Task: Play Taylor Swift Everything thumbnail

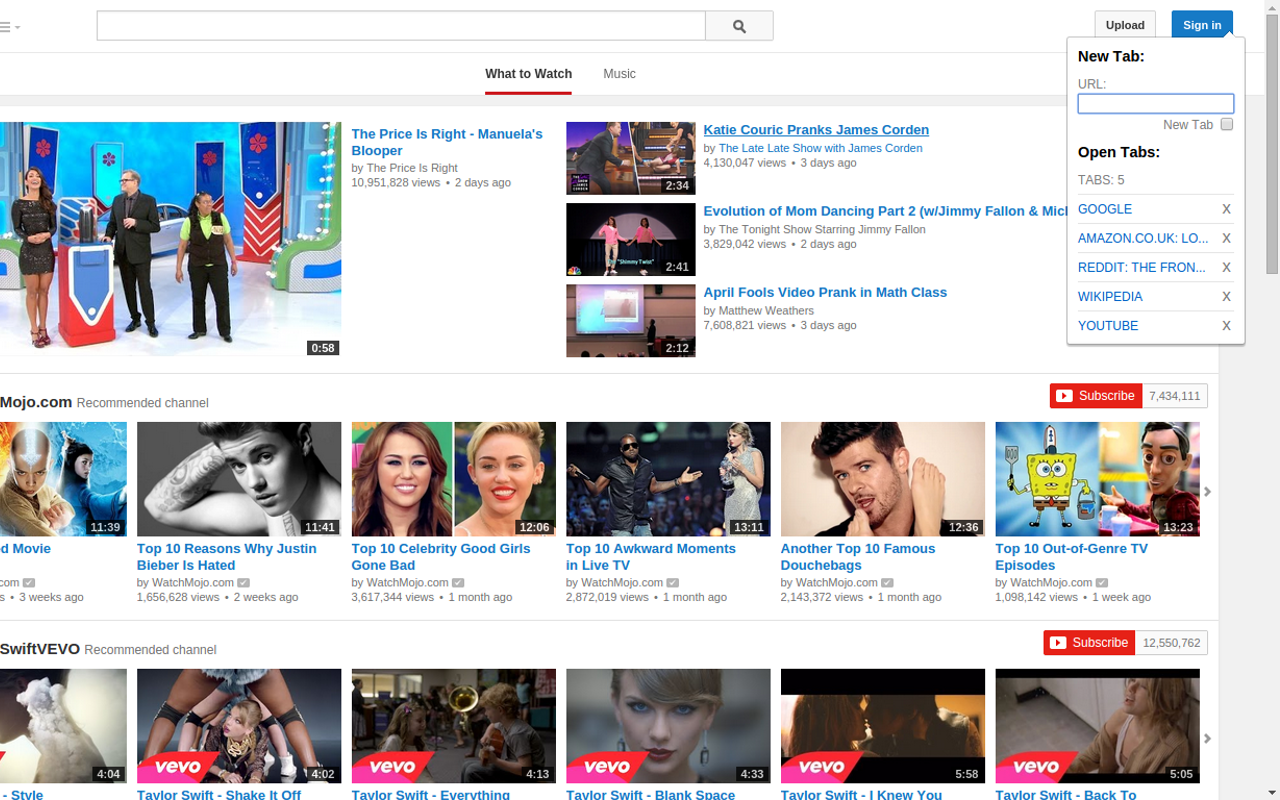Action: pyautogui.click(x=453, y=726)
